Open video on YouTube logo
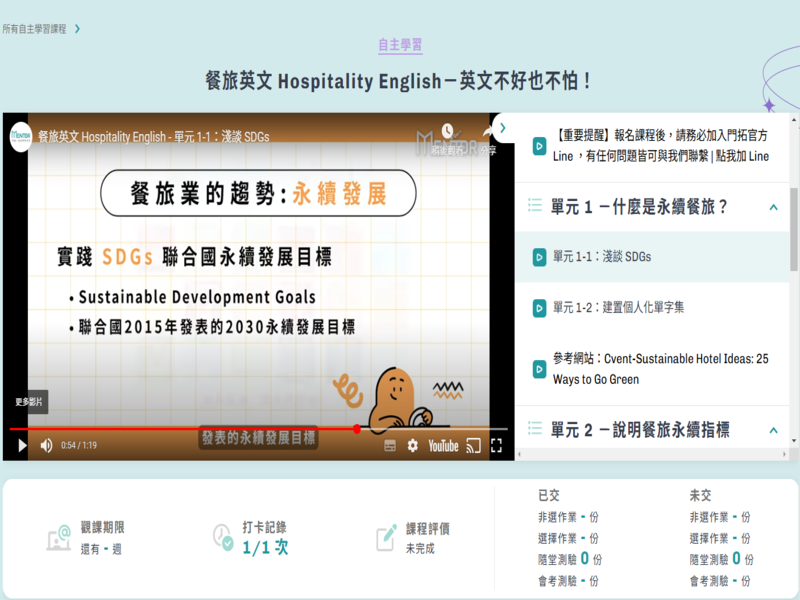800x600 pixels. pos(443,446)
